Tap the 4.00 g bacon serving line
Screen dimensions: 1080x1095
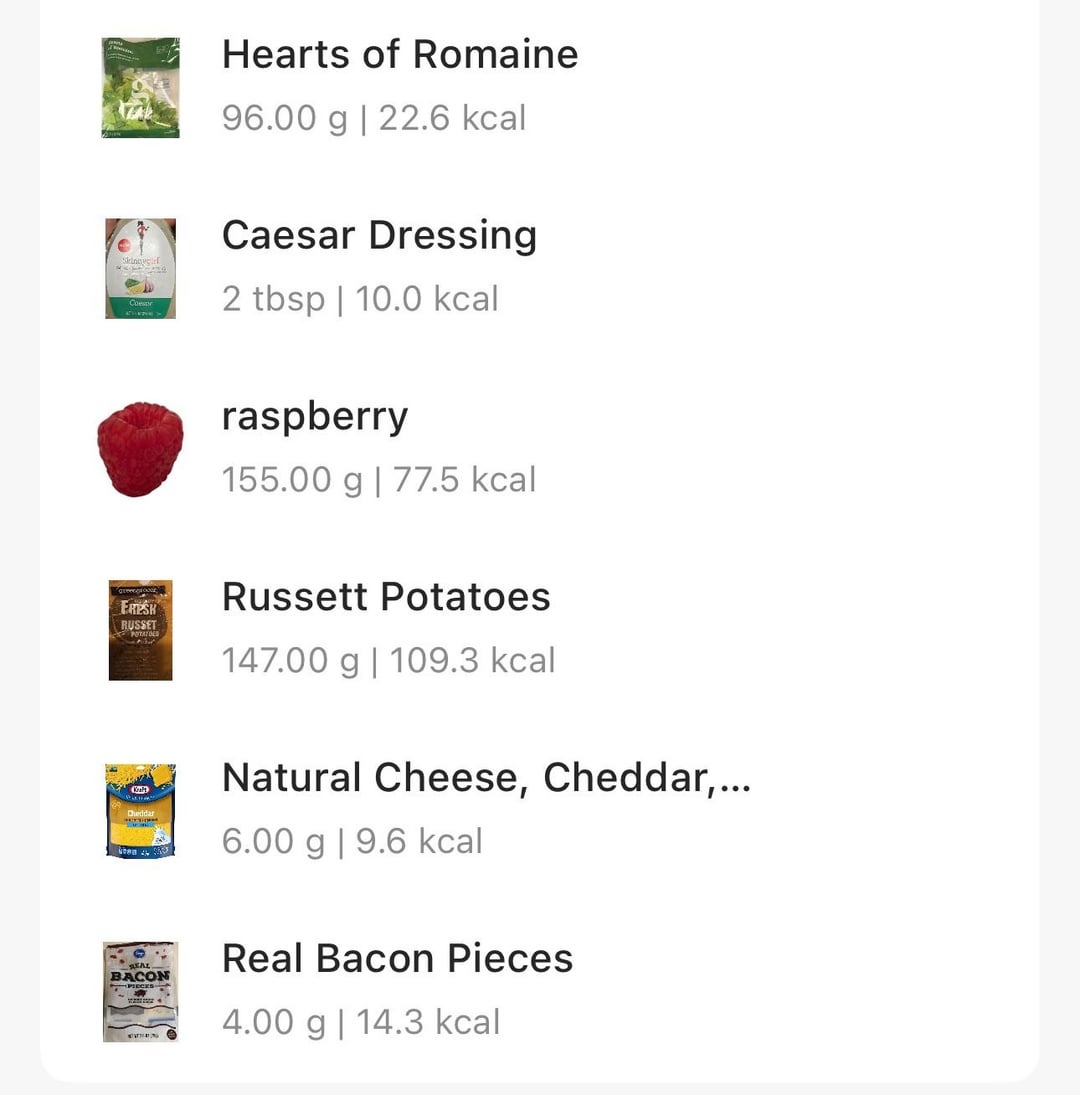(x=361, y=1022)
